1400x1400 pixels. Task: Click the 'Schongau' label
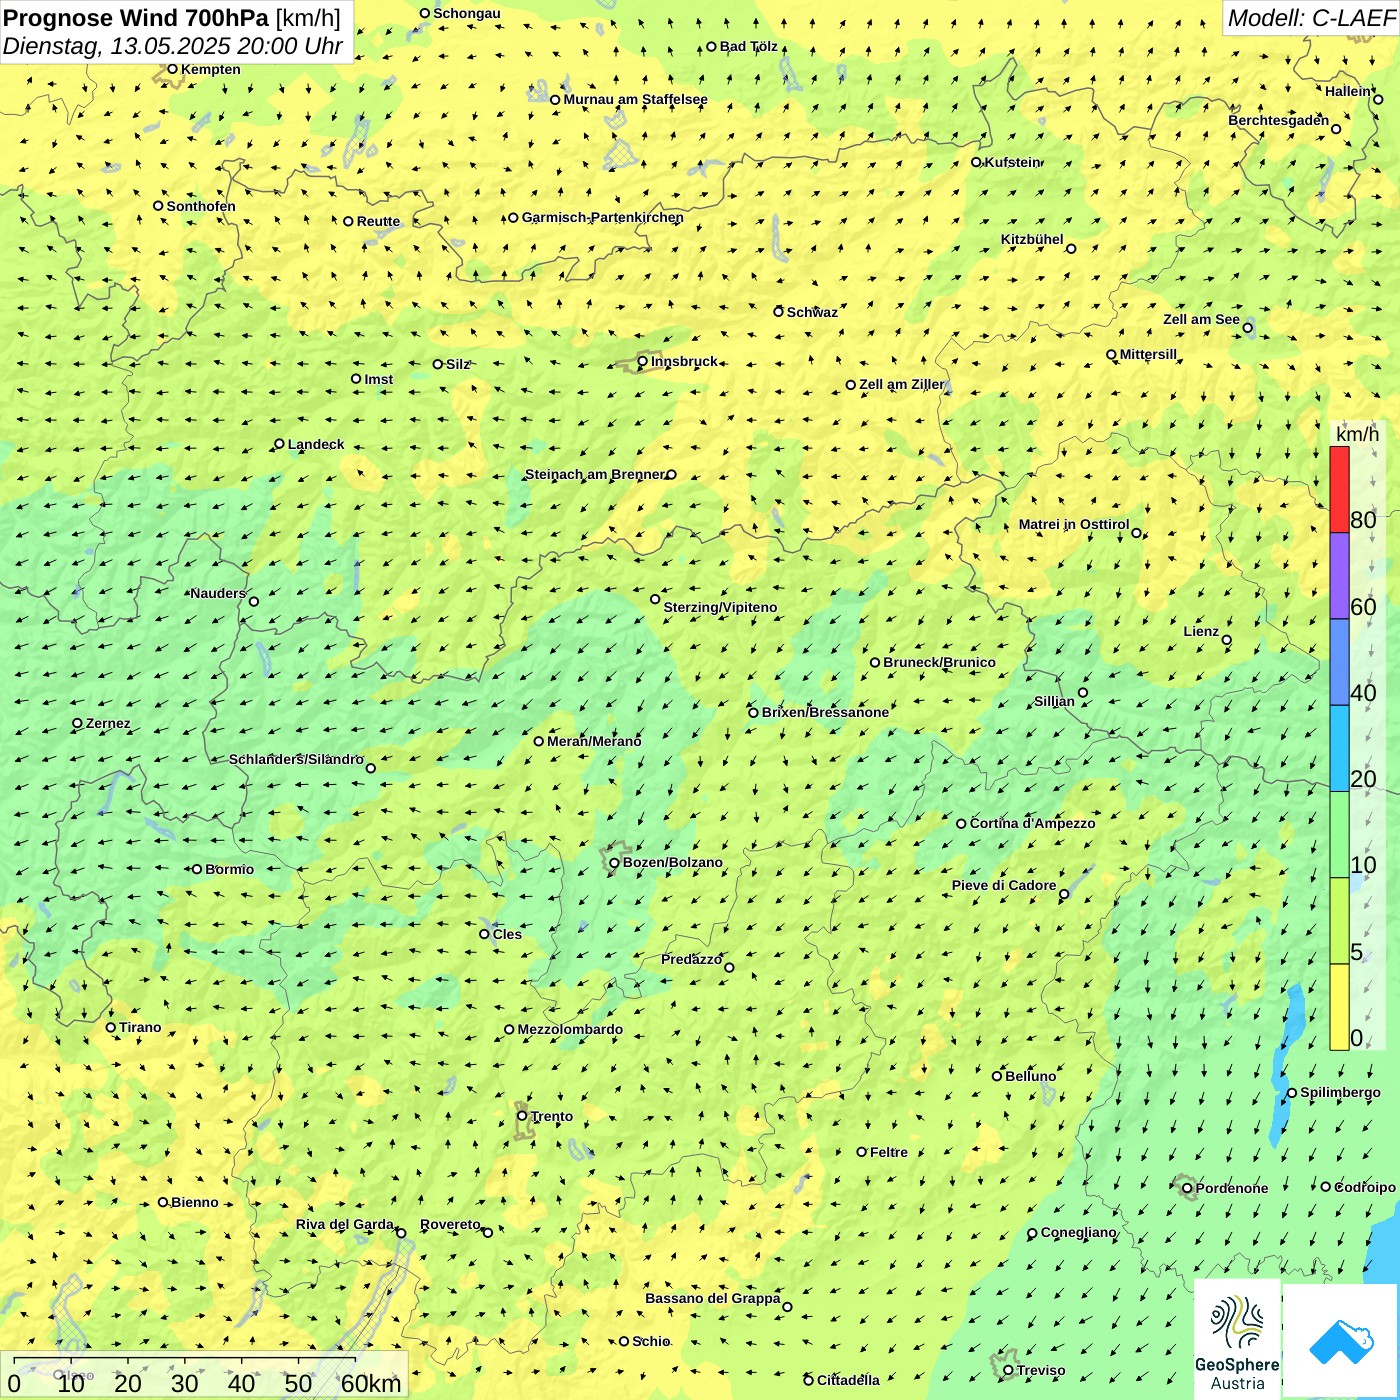pos(467,14)
